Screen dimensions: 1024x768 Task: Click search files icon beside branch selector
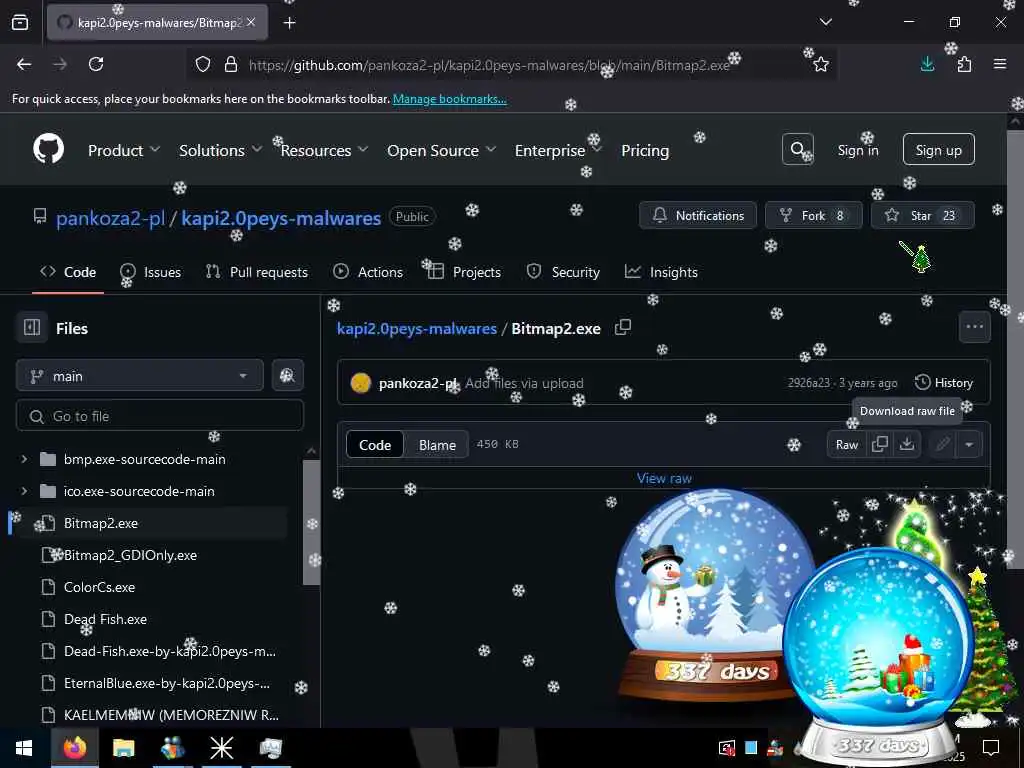point(287,376)
